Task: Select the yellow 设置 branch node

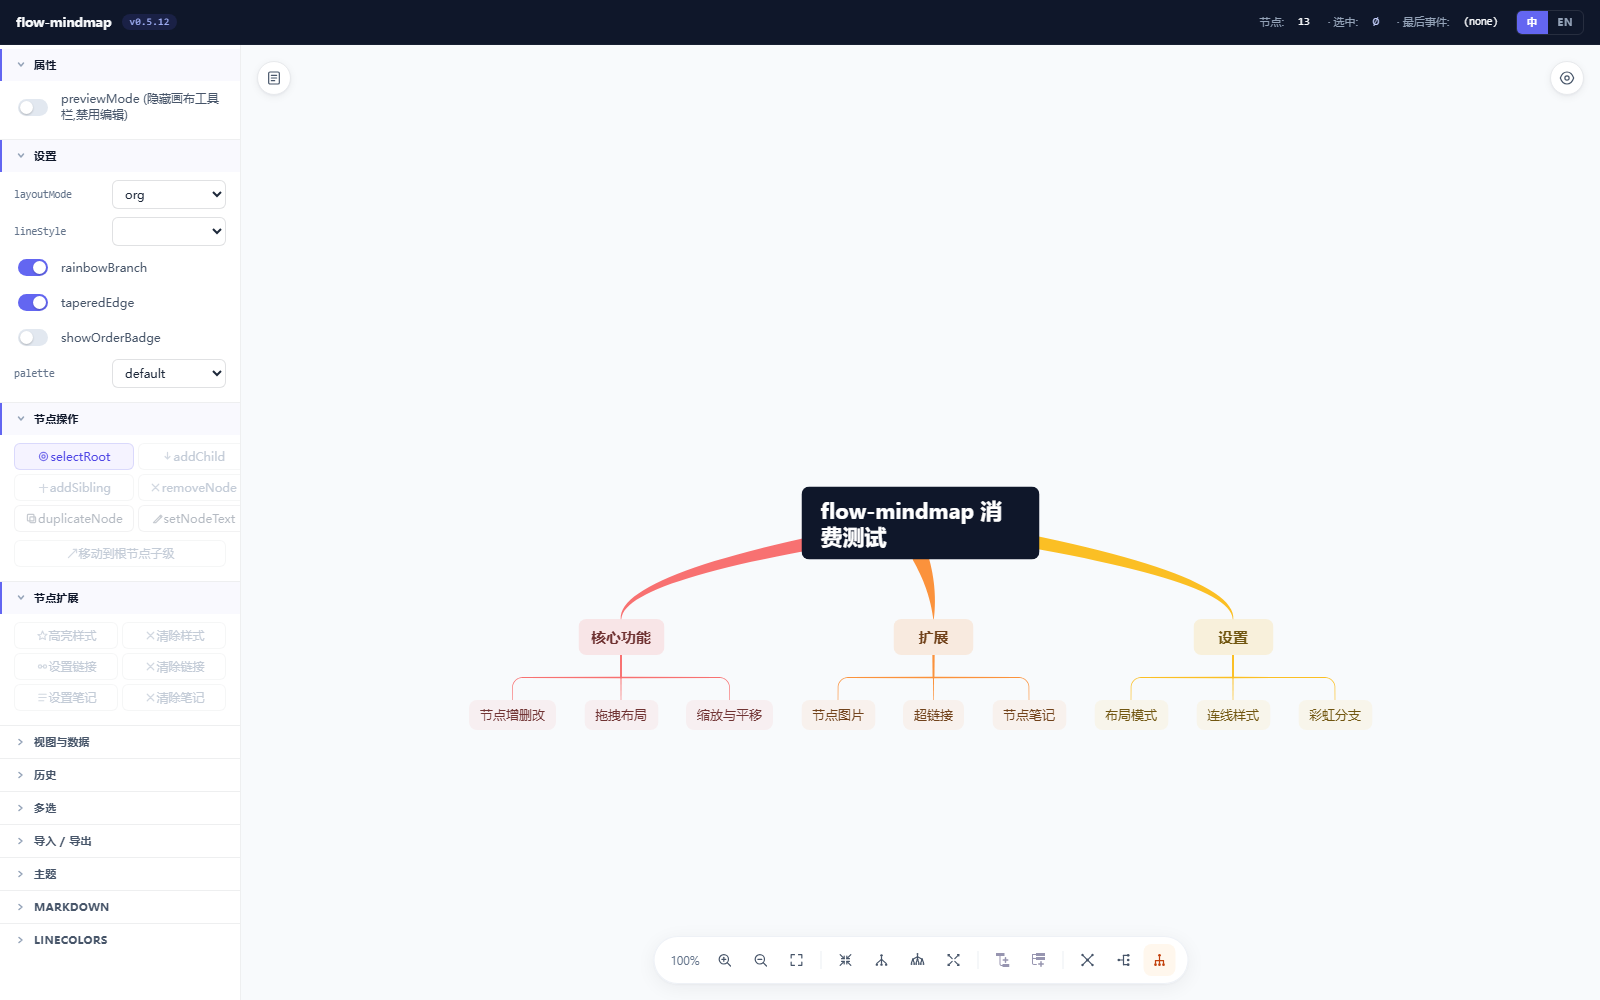Action: 1233,638
